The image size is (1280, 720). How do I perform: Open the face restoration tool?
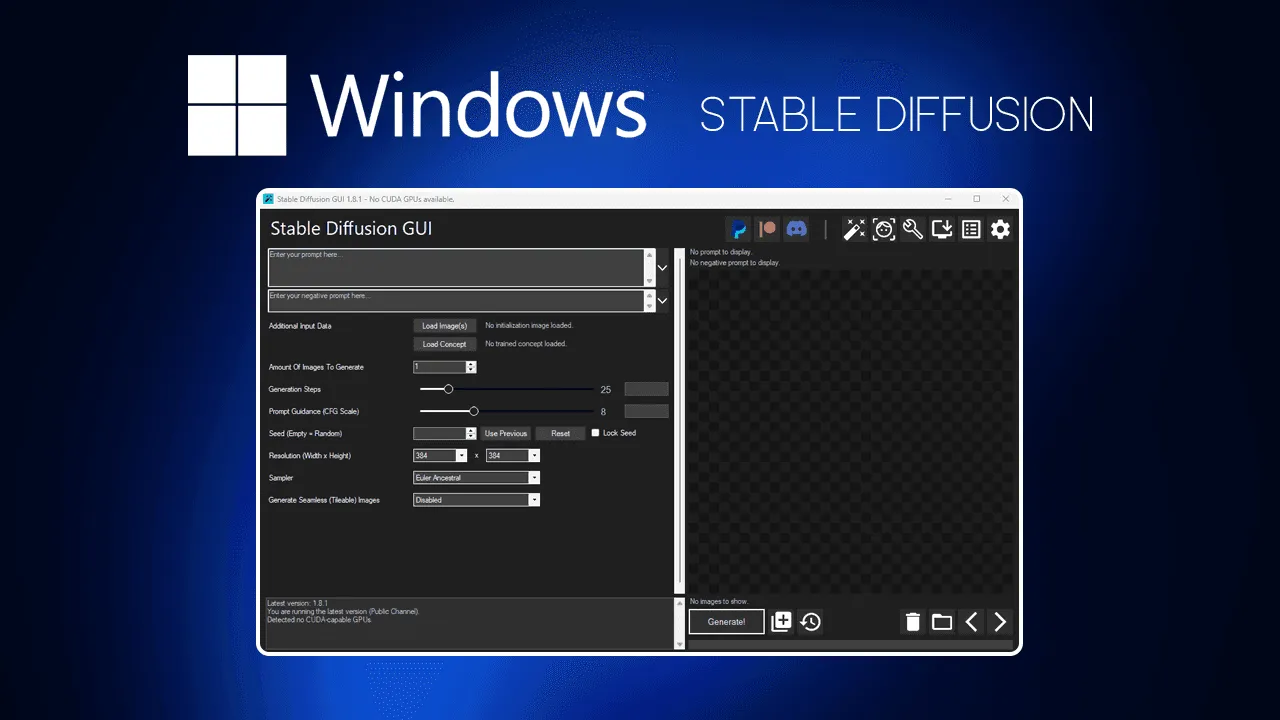(x=884, y=229)
